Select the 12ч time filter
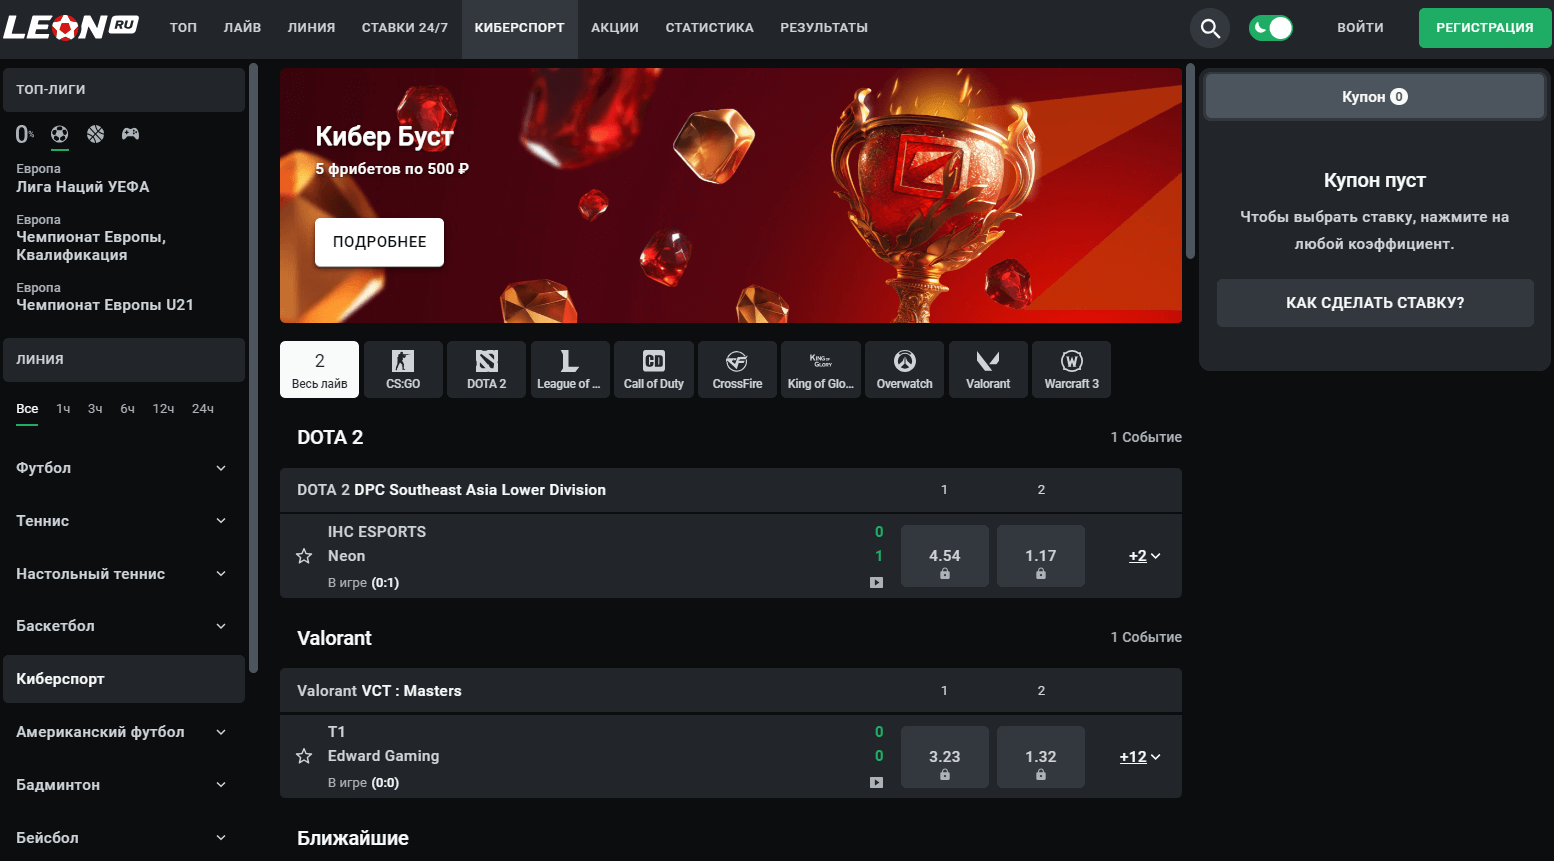 pos(163,409)
